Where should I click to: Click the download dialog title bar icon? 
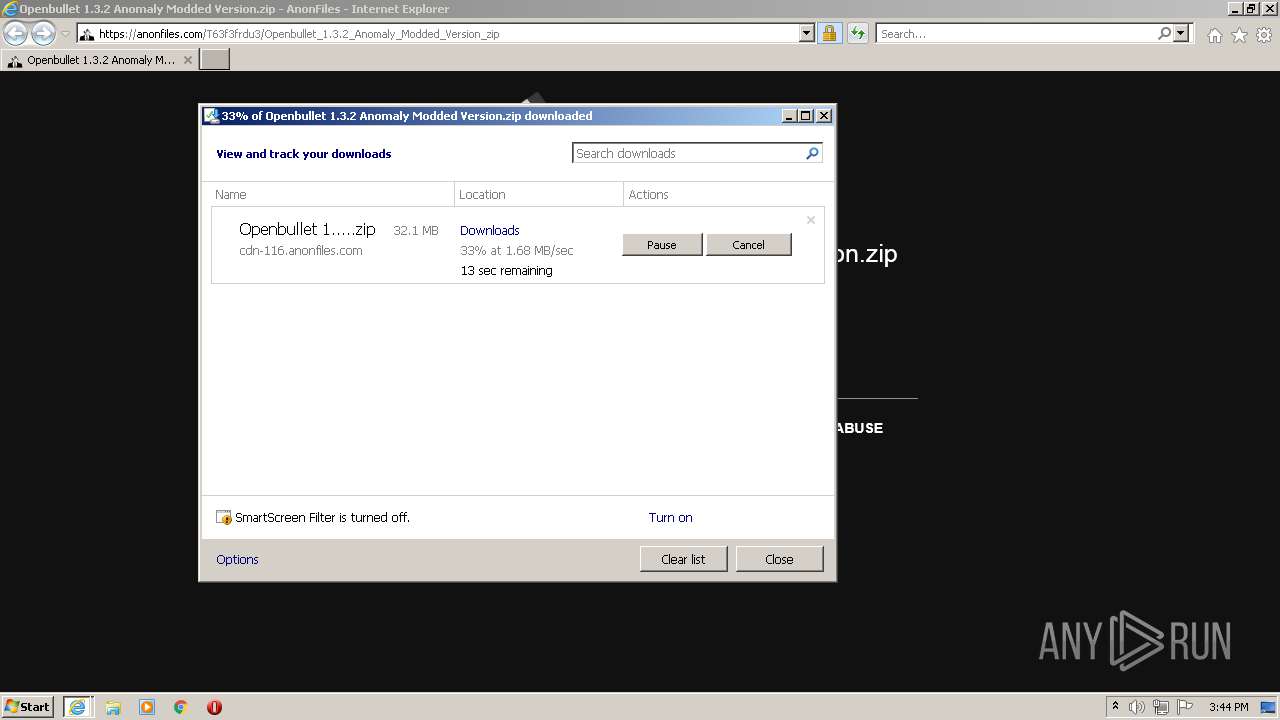(x=211, y=116)
